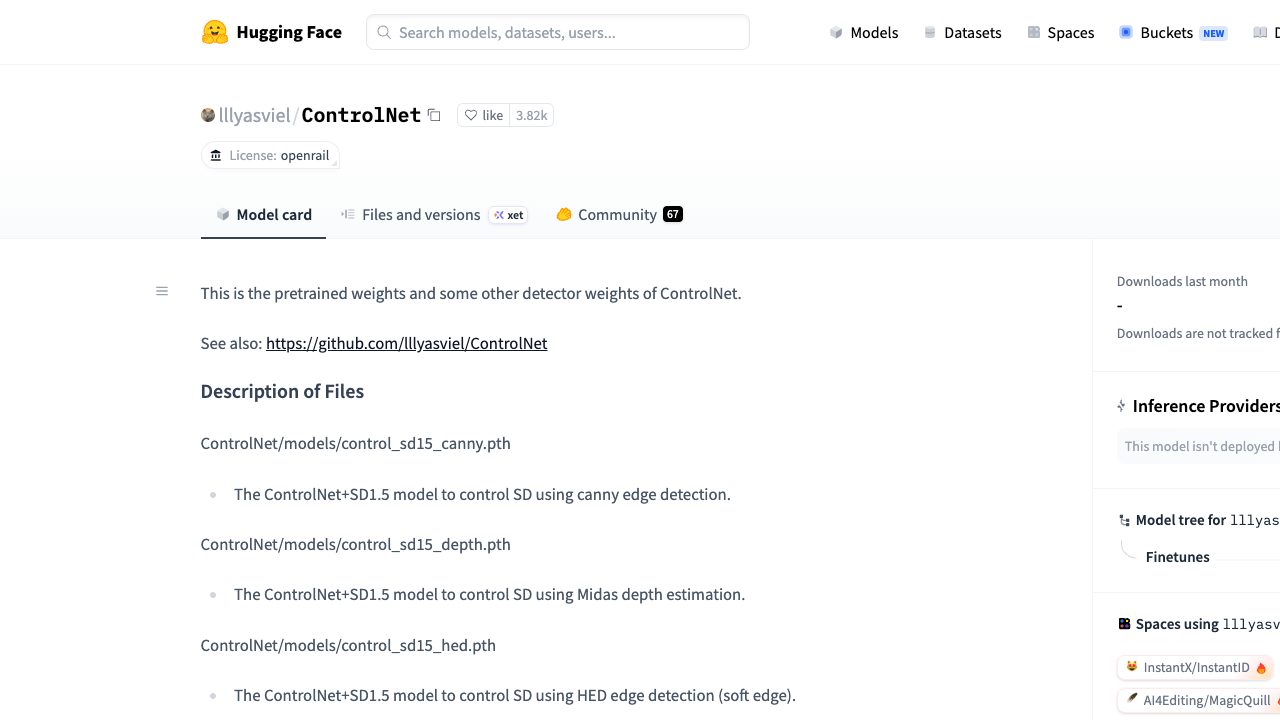Click the Community hands emoji icon

[x=564, y=214]
